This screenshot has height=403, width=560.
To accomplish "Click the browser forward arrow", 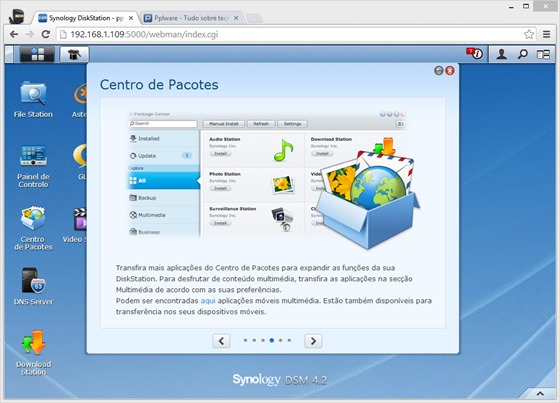I will pyautogui.click(x=30, y=34).
